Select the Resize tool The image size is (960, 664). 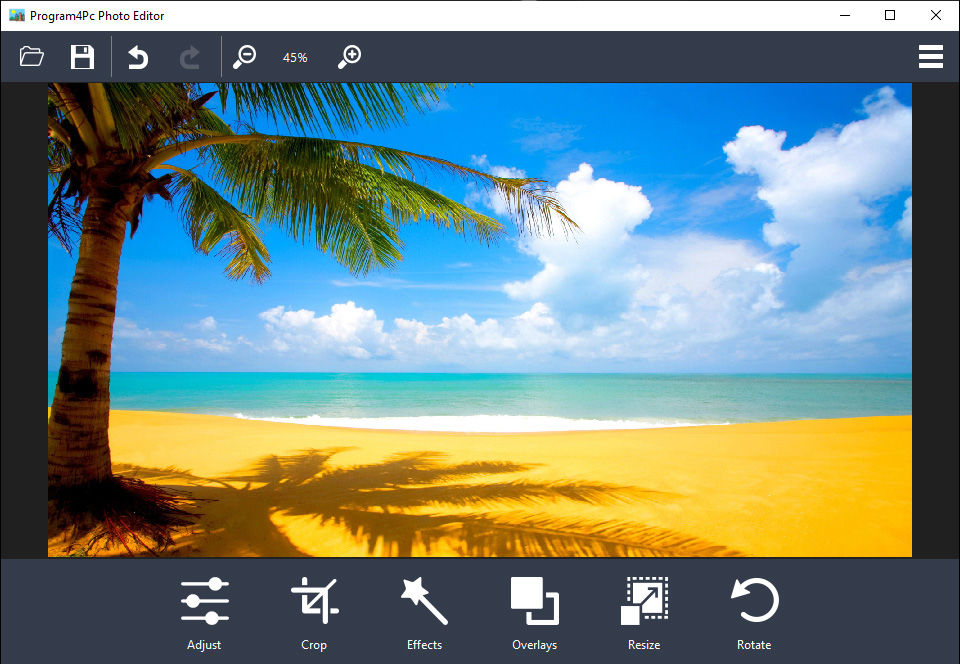644,613
